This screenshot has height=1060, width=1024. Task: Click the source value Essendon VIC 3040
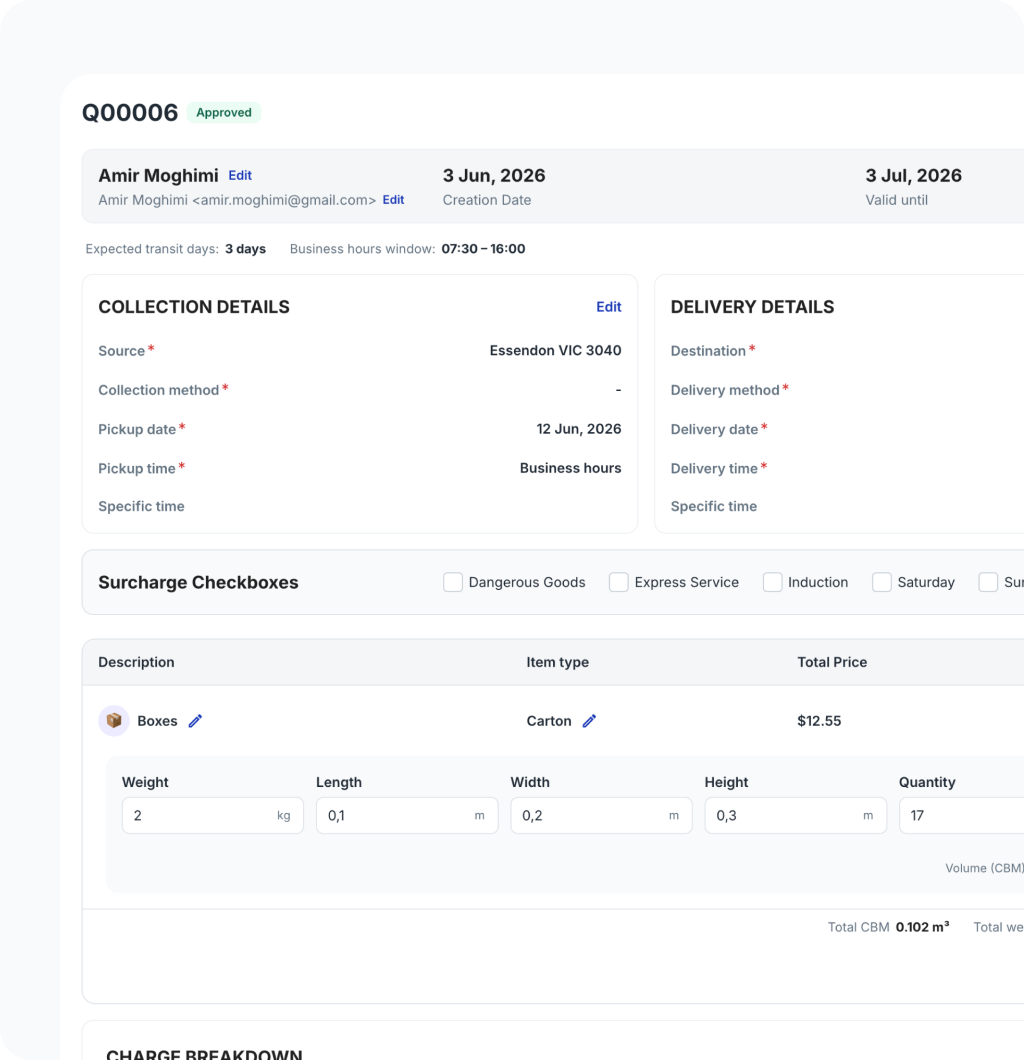(x=555, y=350)
